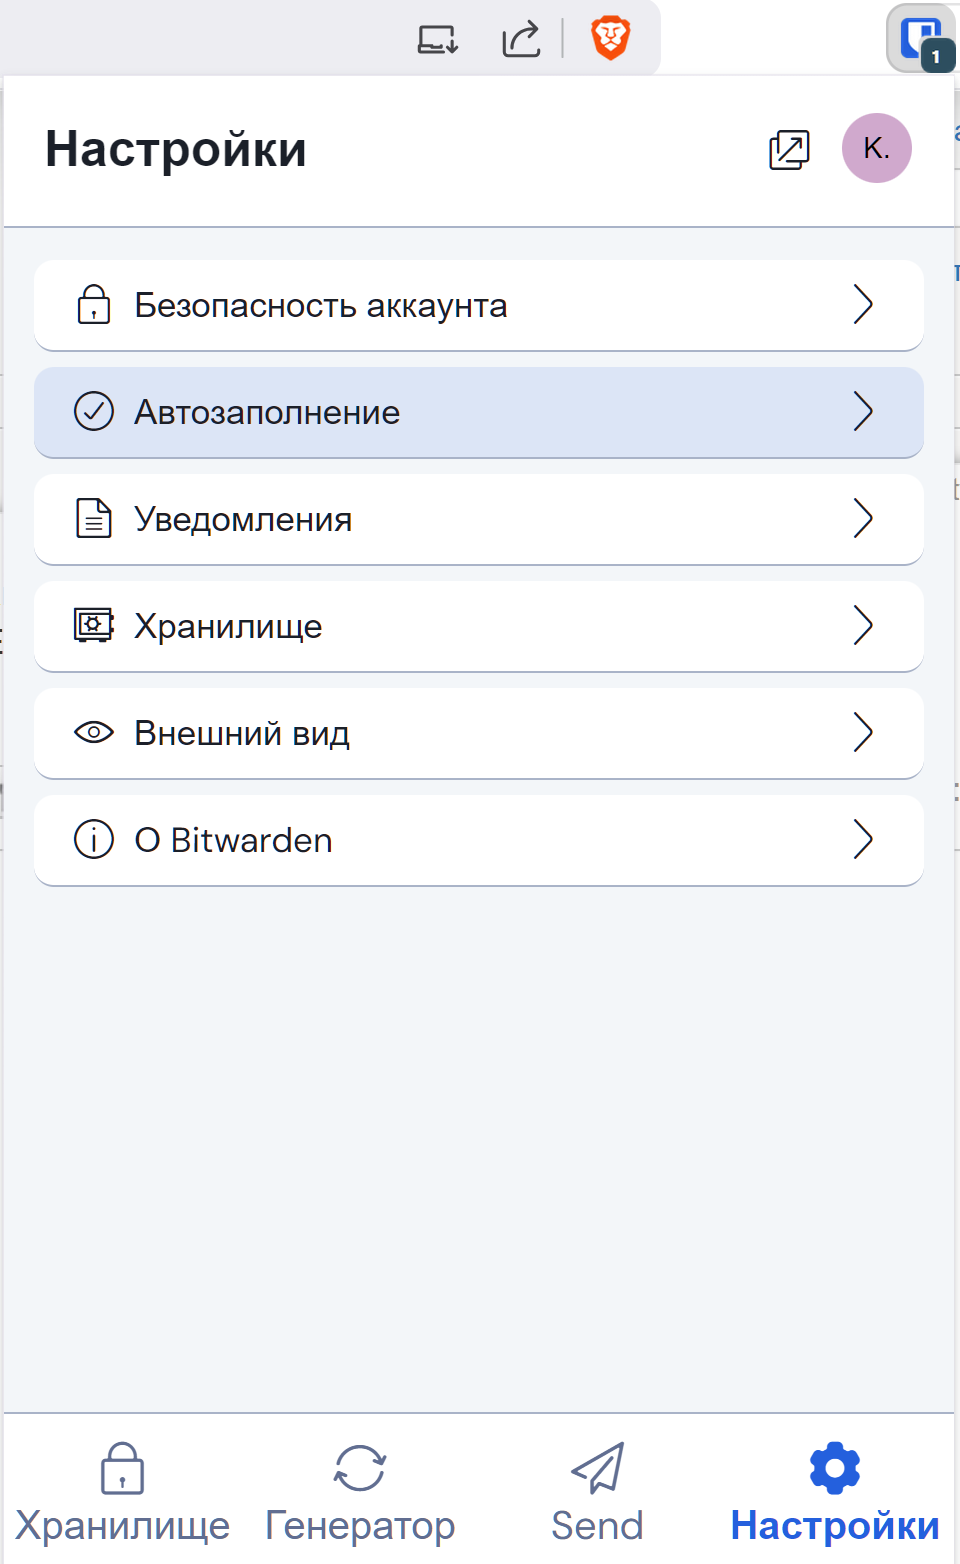The image size is (960, 1564).
Task: Click the pop-out to new window icon
Action: (788, 150)
